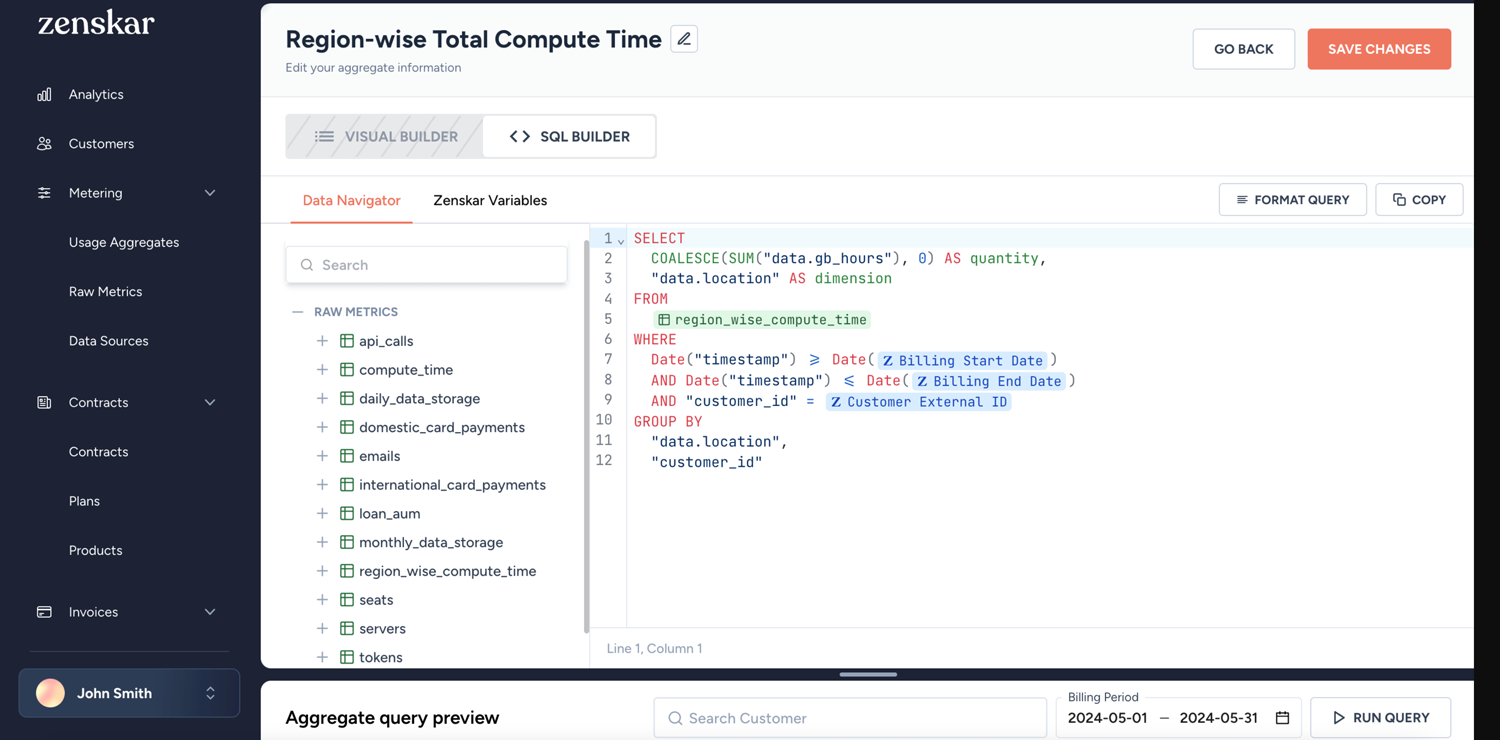
Task: Open Contracts via its sidebar icon
Action: [44, 402]
